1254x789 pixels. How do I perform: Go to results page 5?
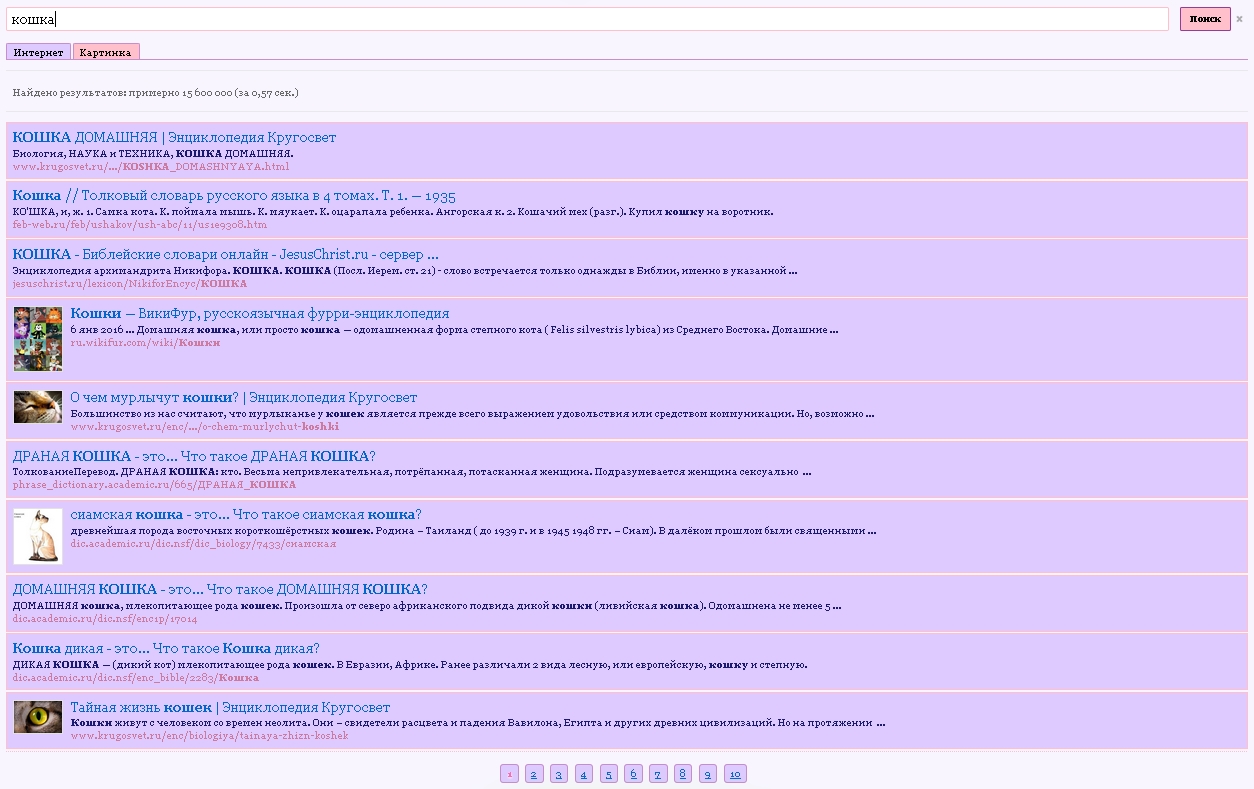tap(609, 774)
